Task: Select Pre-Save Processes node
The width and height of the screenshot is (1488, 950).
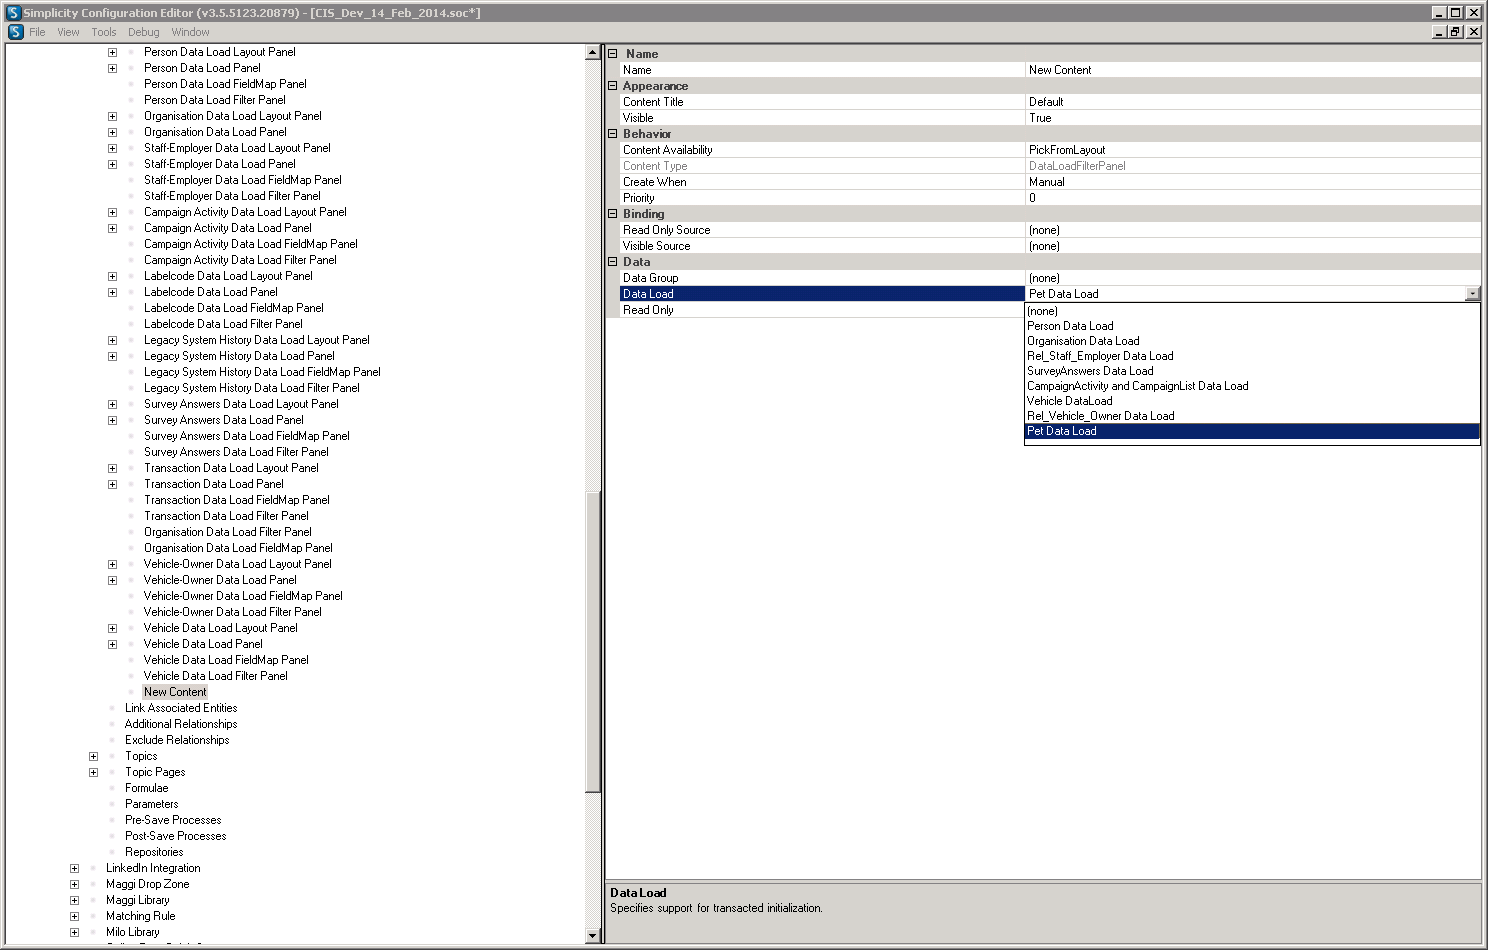Action: 173,820
